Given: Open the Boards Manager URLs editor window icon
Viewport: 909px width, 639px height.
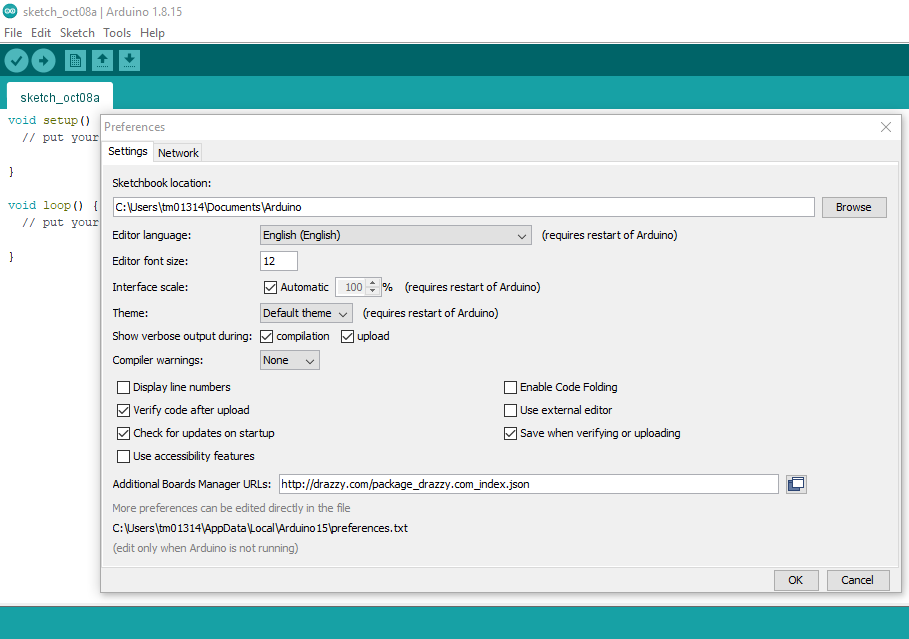Looking at the screenshot, I should (796, 484).
